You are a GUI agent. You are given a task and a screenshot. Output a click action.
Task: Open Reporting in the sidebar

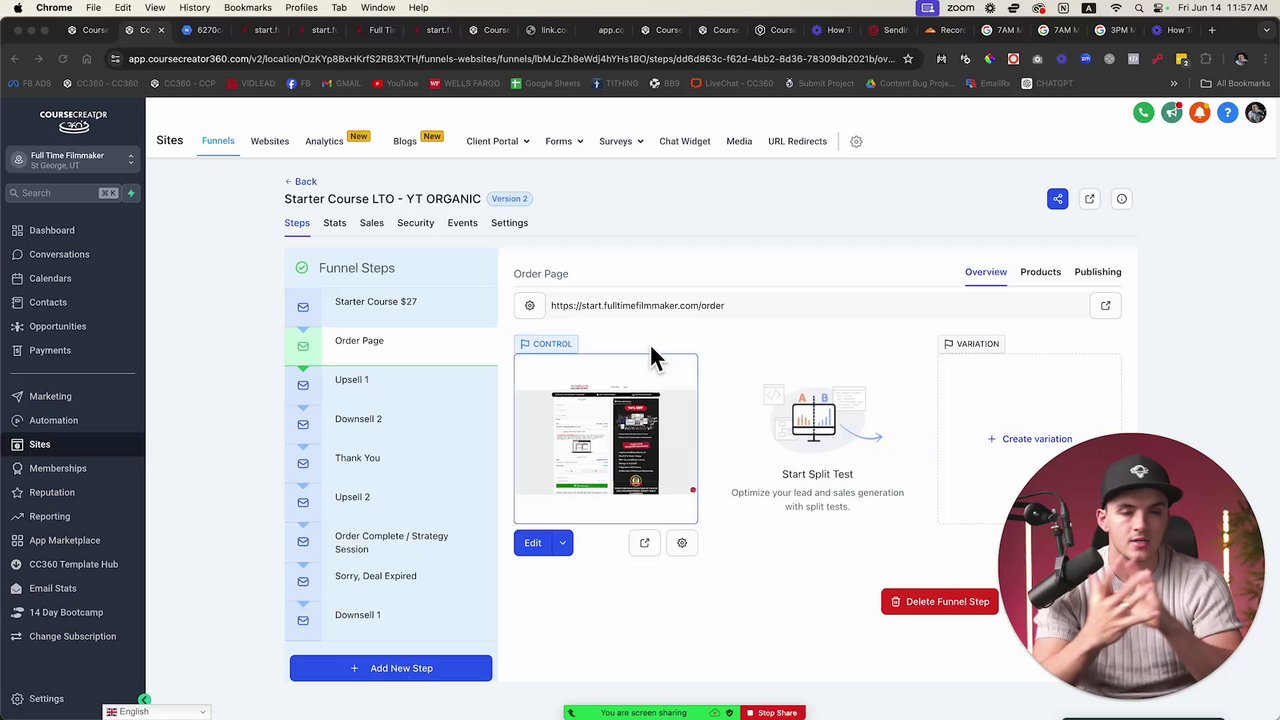click(50, 517)
